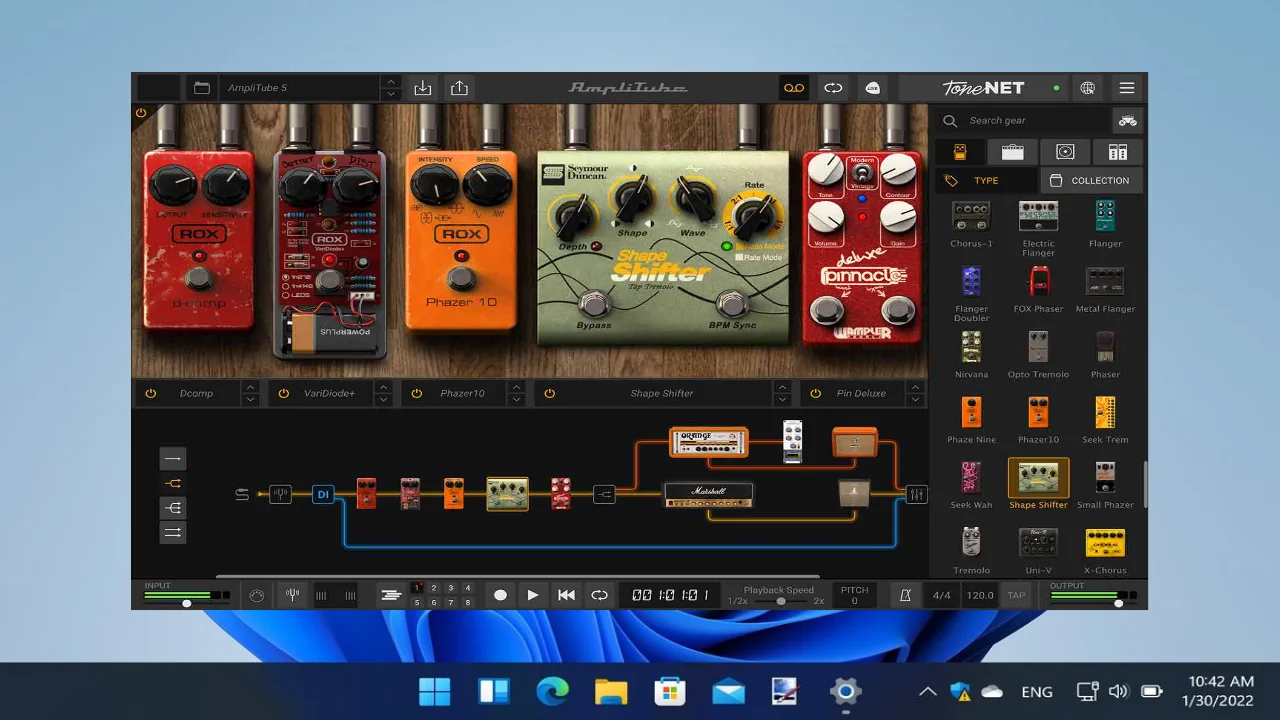This screenshot has height=720, width=1280.
Task: Toggle power for Pin Deluxe slot
Action: pyautogui.click(x=815, y=393)
